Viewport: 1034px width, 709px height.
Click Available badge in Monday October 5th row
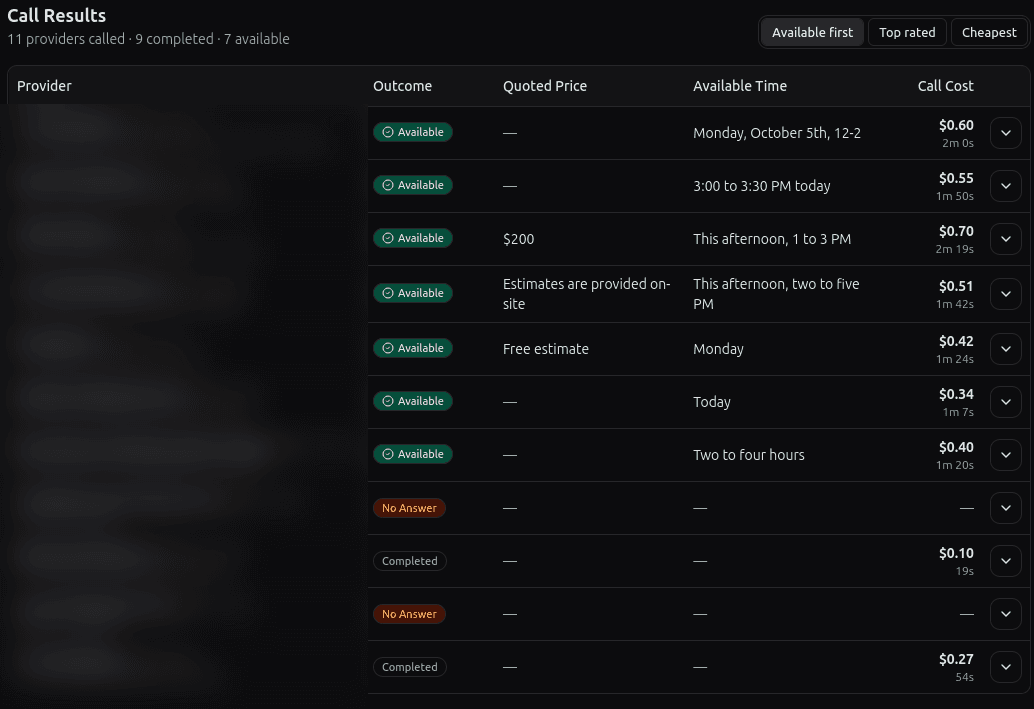tap(413, 132)
